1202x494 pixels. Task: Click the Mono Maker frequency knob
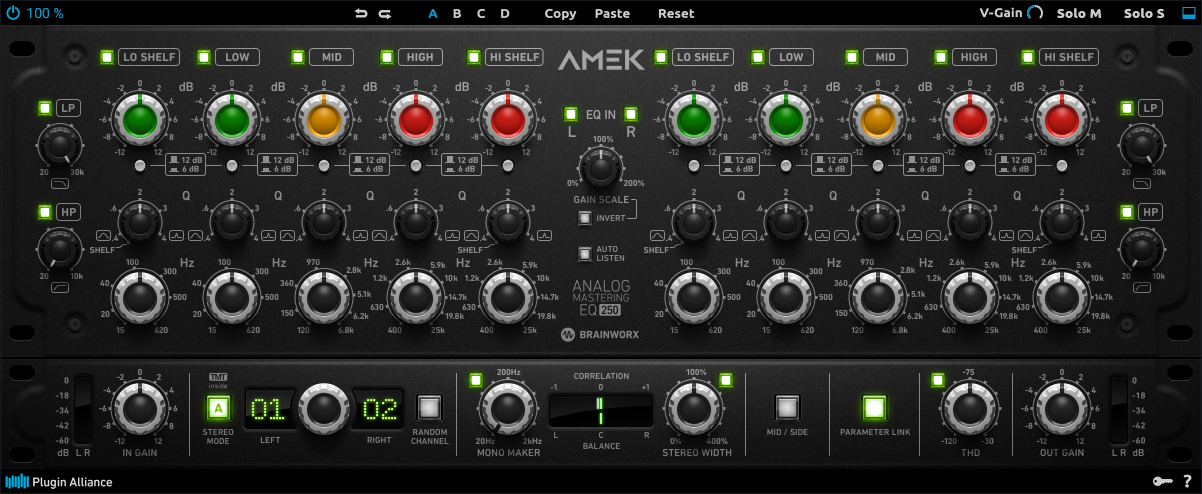[507, 407]
